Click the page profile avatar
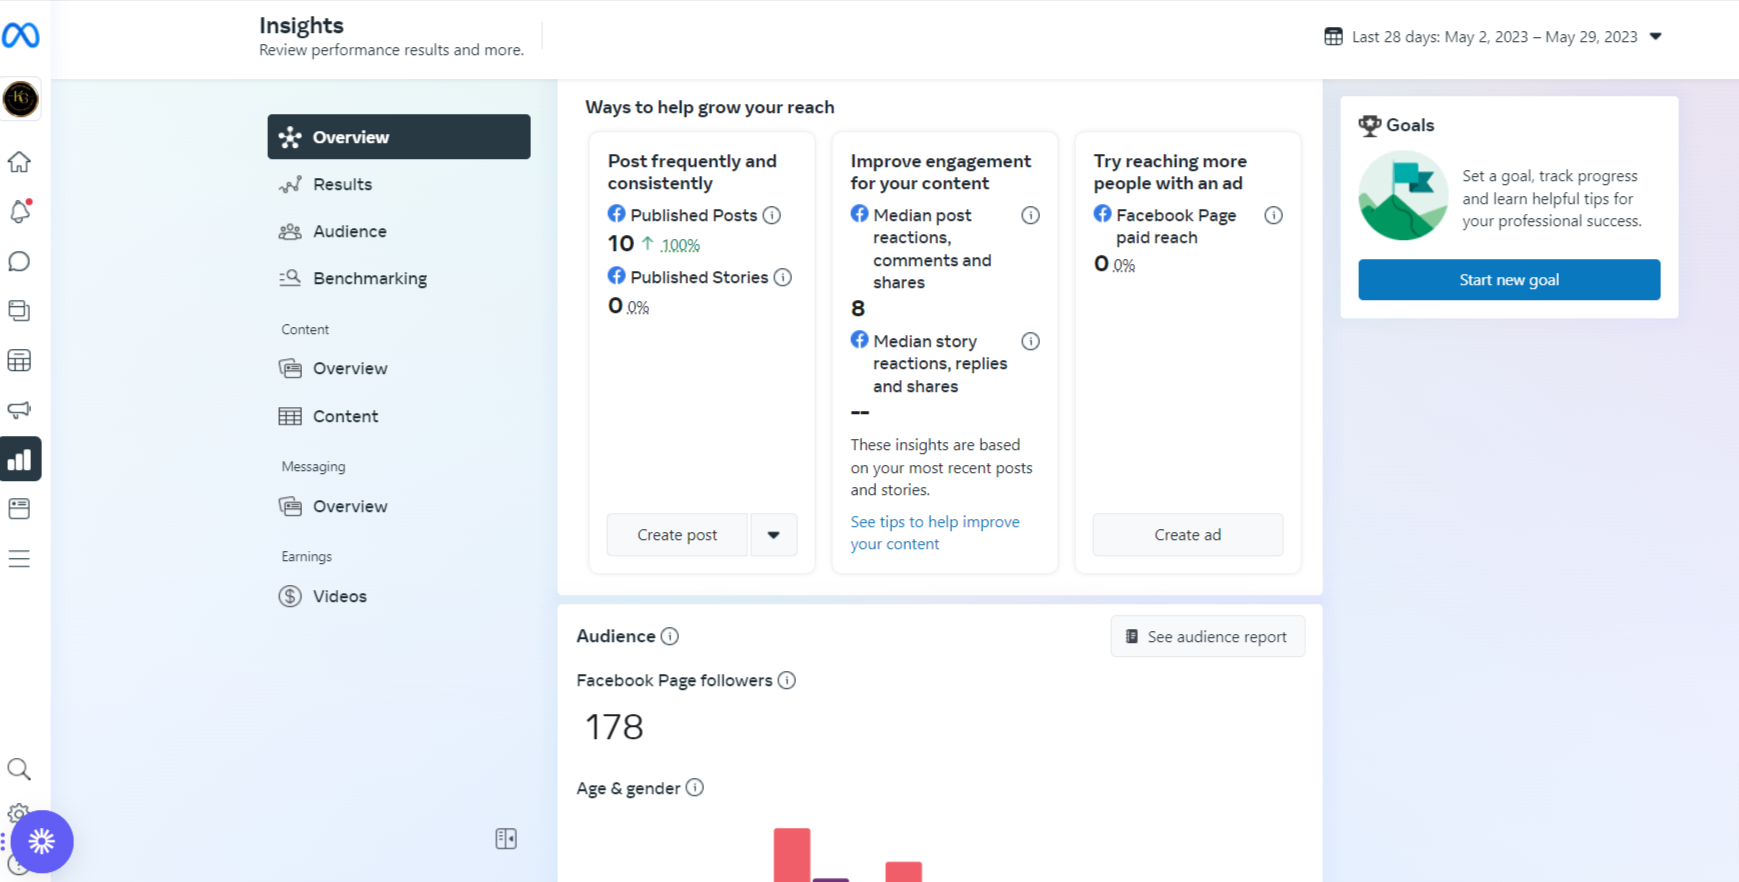 [x=21, y=99]
